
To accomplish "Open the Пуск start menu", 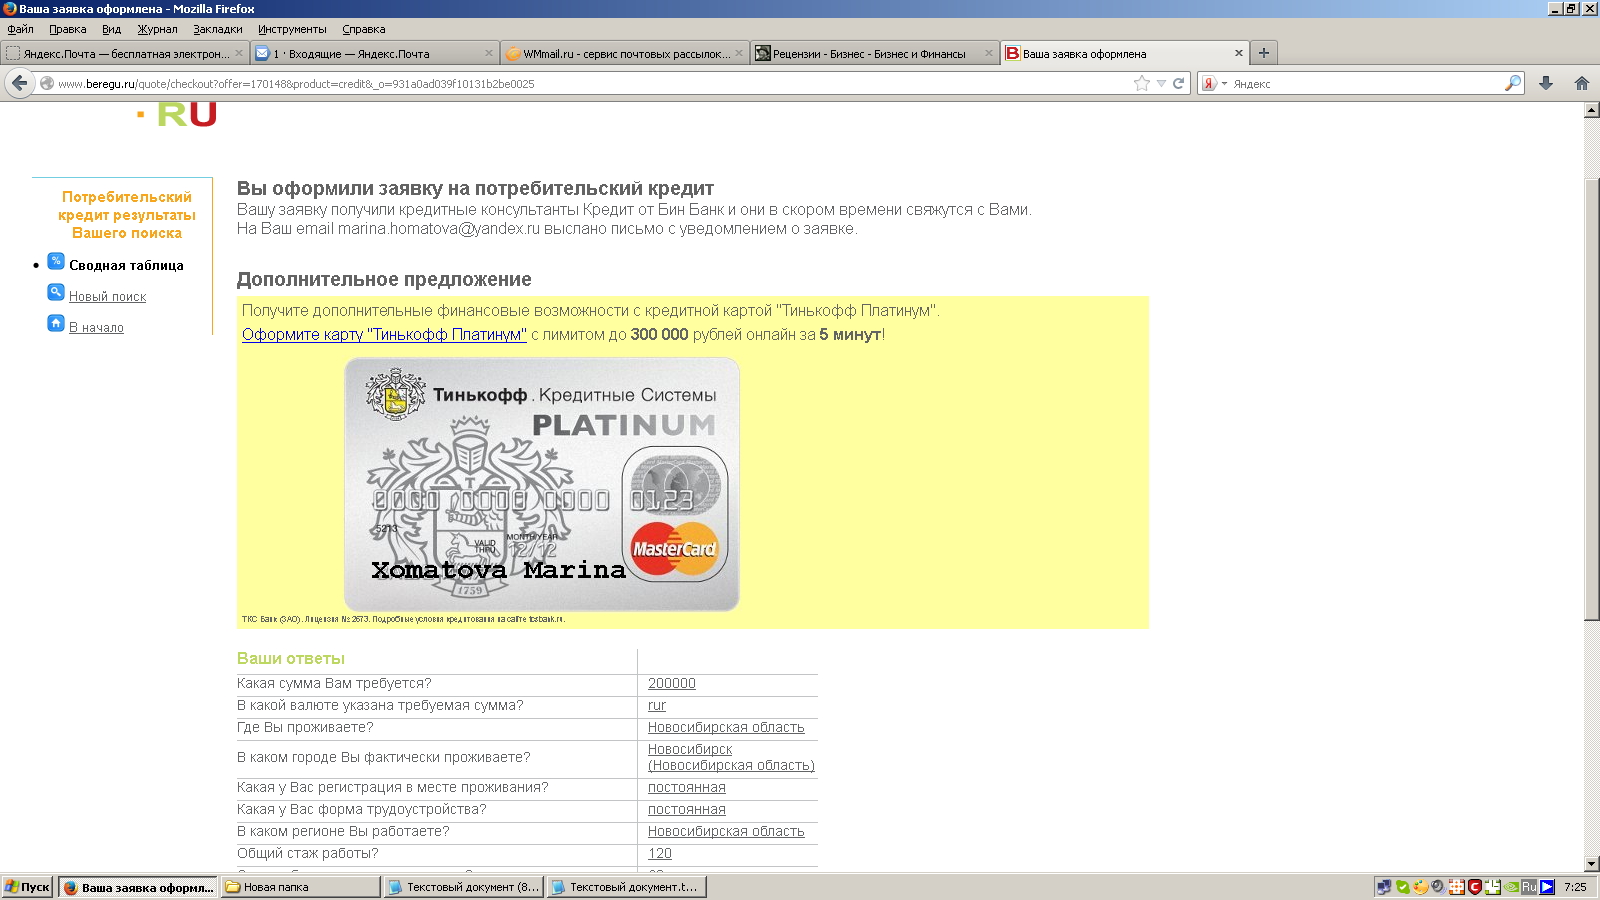I will tap(28, 887).
